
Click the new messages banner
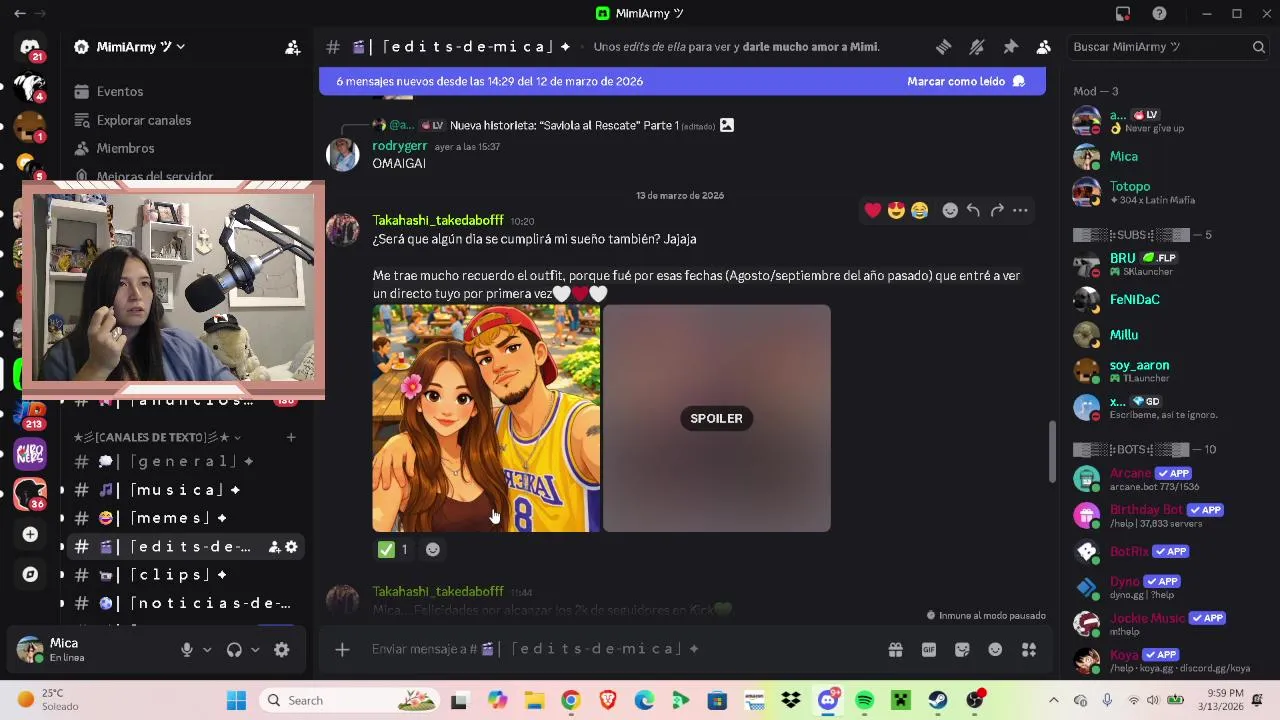682,81
